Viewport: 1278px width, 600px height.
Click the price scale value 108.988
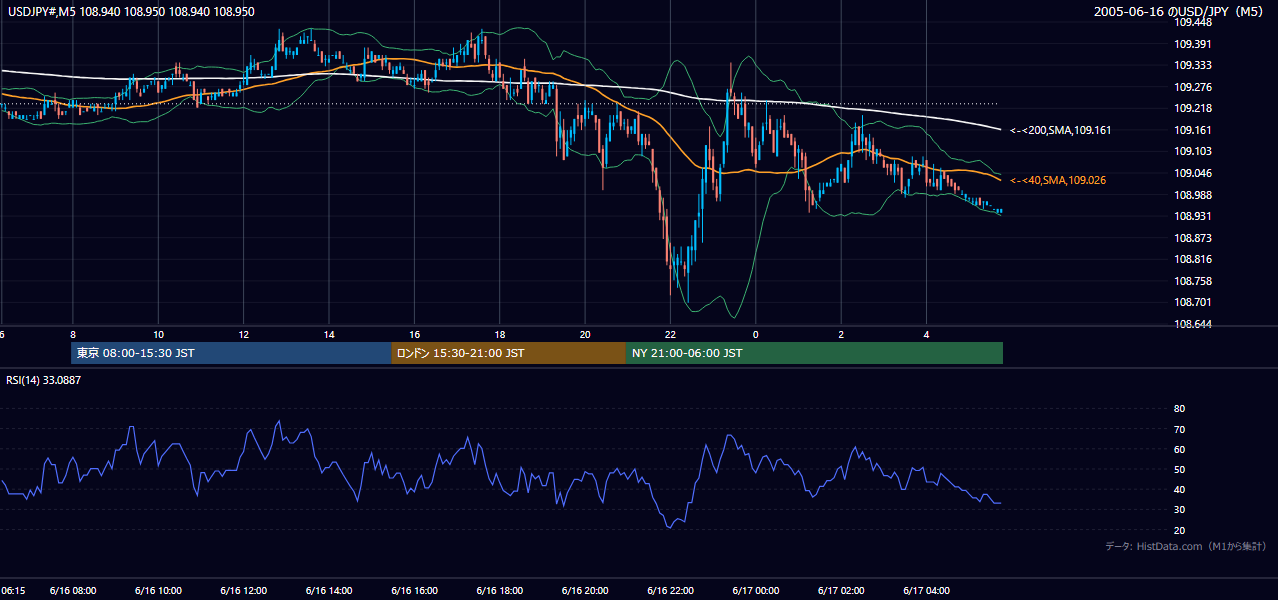(x=1193, y=195)
